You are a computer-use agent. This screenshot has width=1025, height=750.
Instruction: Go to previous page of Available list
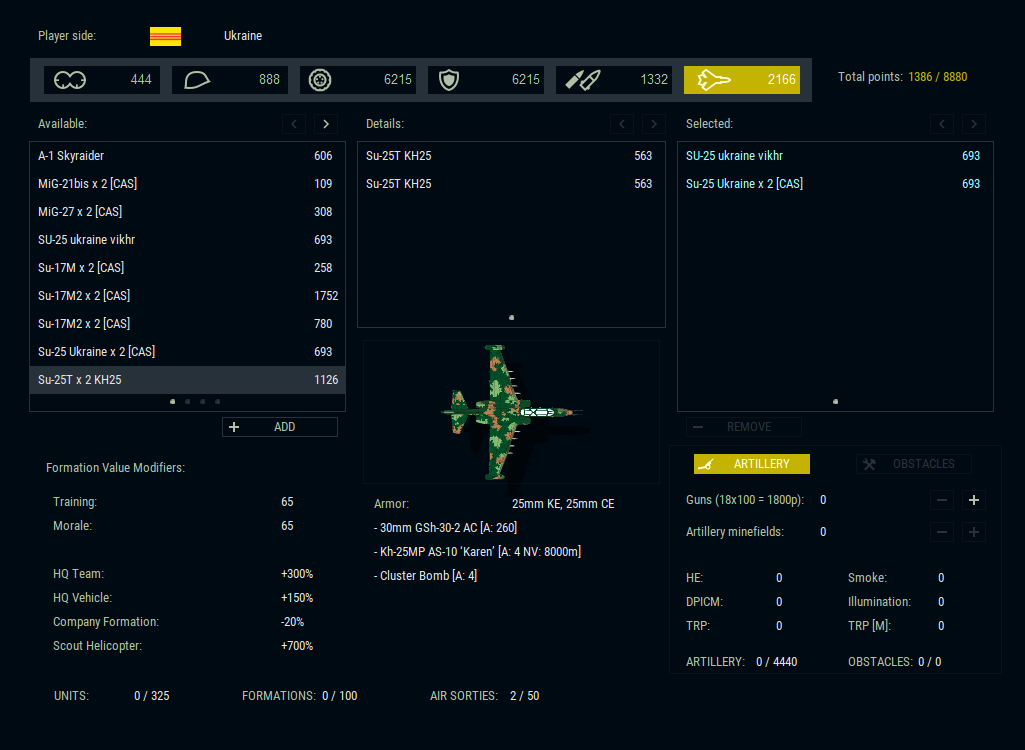[293, 124]
